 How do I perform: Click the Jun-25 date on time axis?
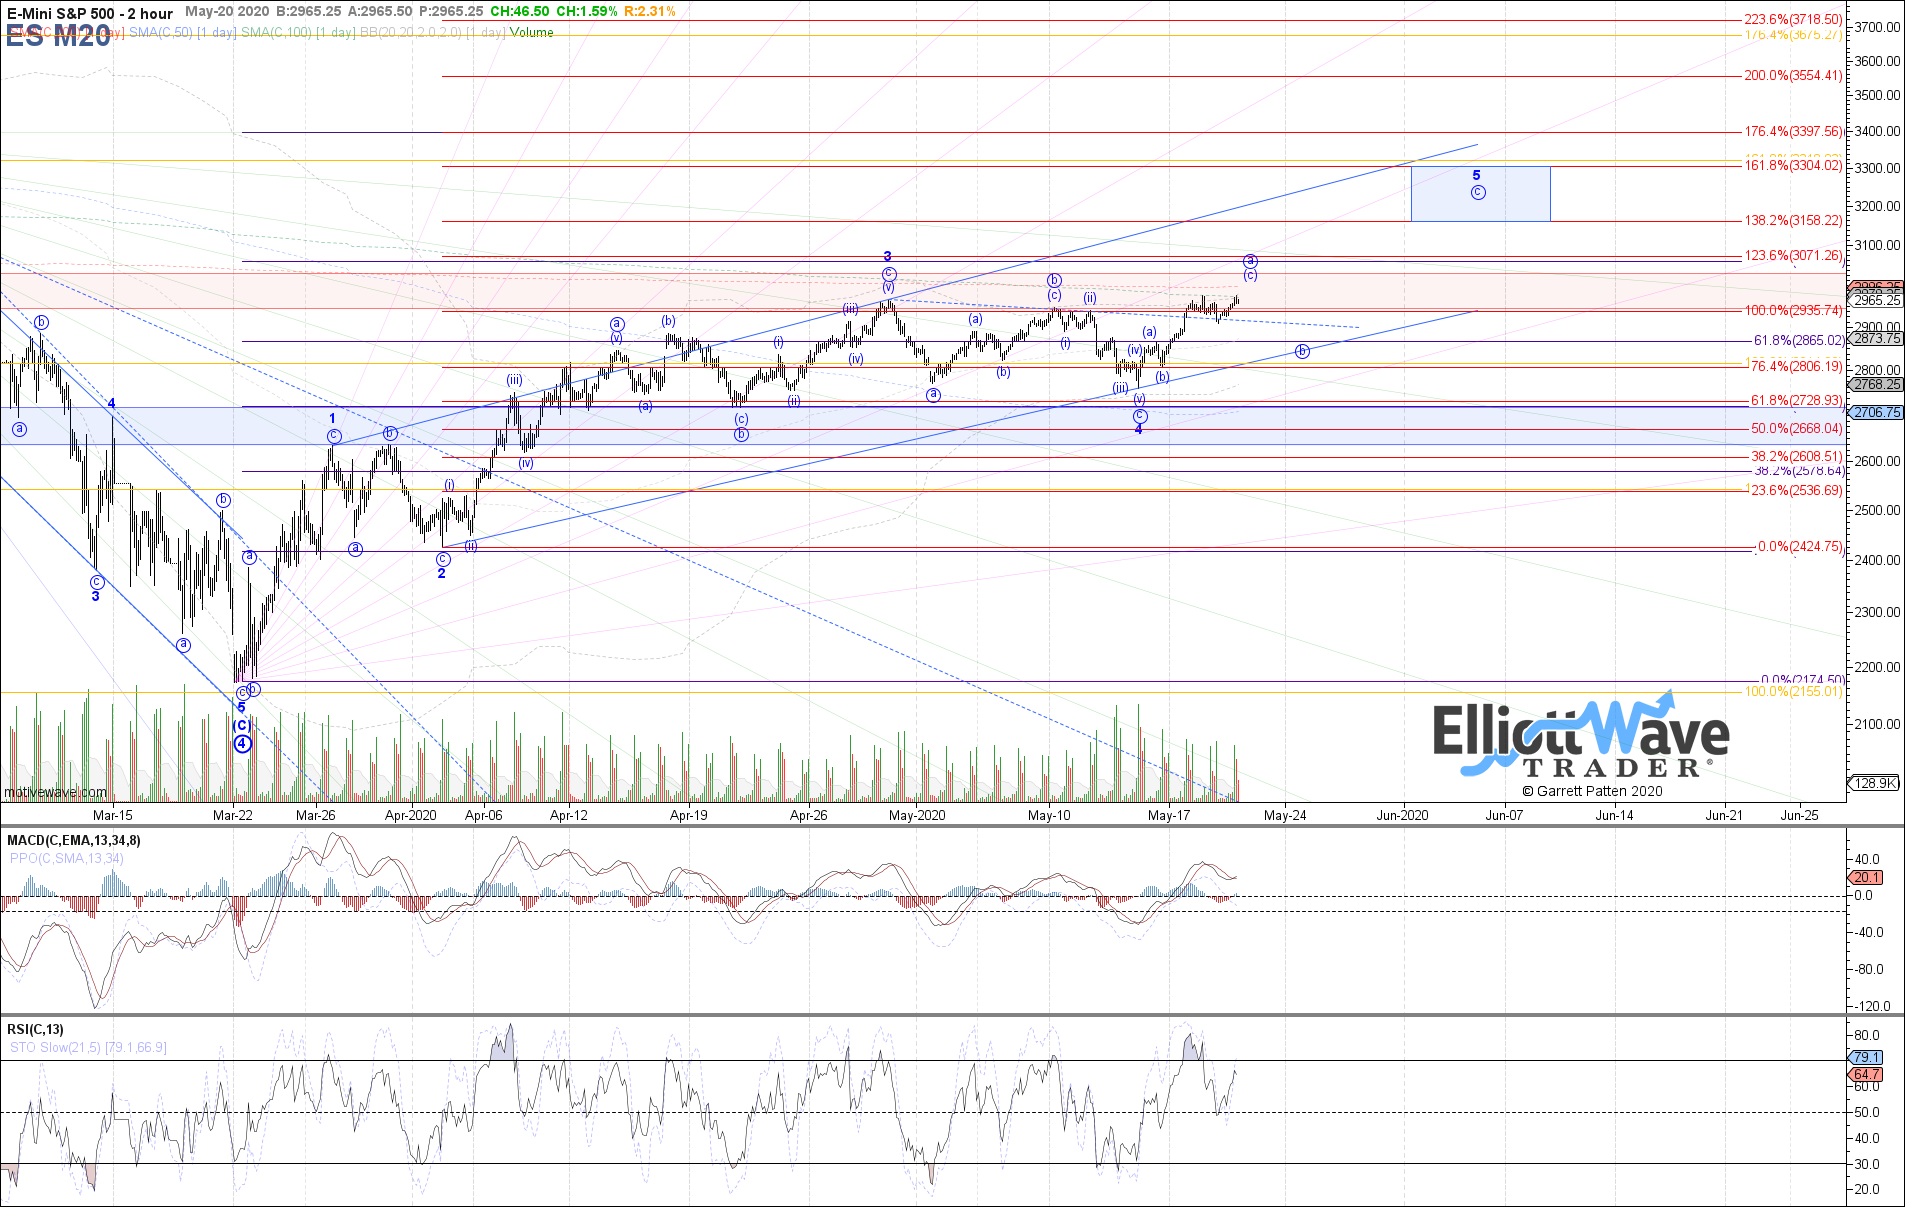(x=1800, y=815)
